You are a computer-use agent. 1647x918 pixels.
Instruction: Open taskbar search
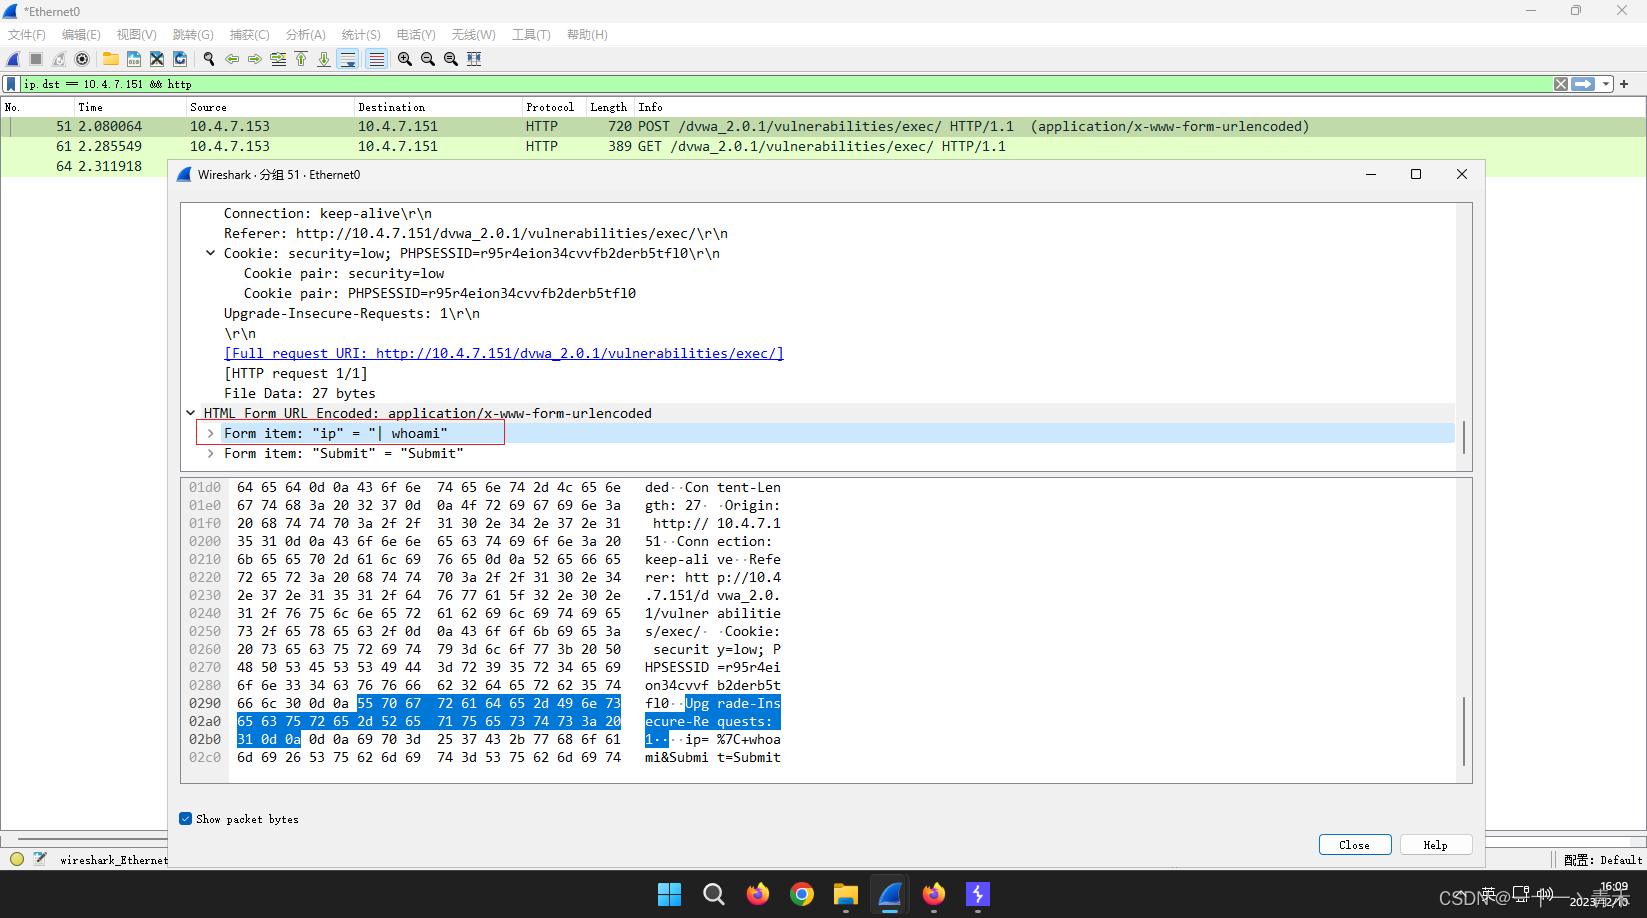point(714,894)
